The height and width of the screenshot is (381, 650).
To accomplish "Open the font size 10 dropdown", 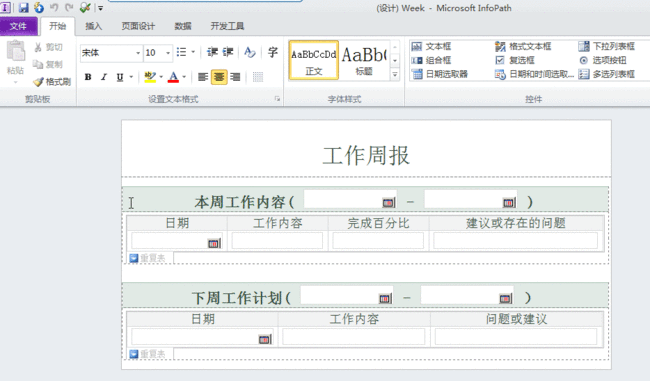I will click(x=168, y=53).
